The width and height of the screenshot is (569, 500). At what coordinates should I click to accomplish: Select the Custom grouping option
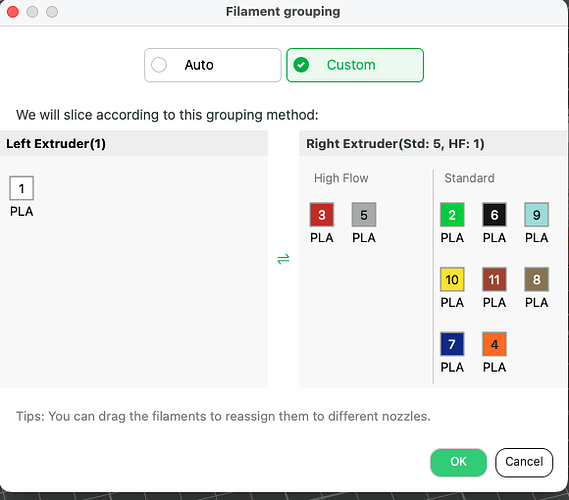click(x=355, y=65)
